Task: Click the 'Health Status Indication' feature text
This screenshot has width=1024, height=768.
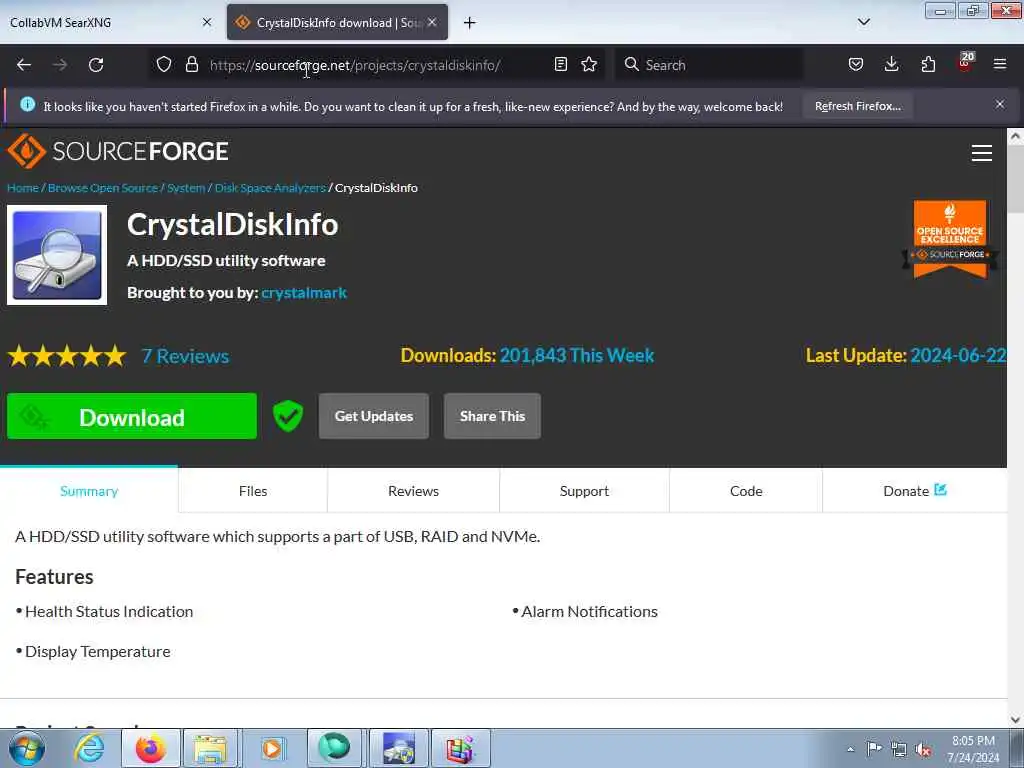Action: (x=109, y=611)
